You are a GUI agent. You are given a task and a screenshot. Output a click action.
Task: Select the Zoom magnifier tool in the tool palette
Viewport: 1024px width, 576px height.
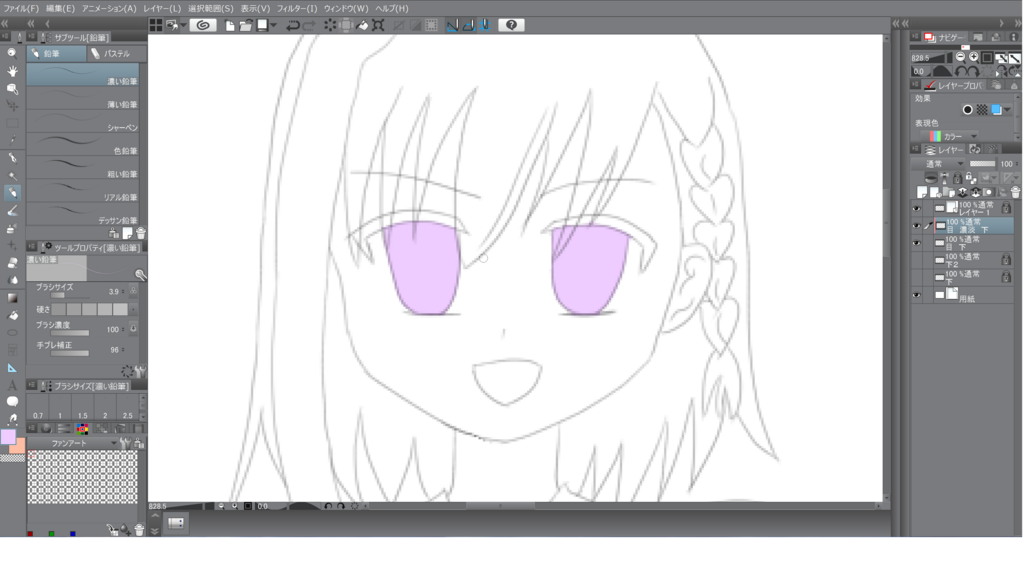[x=12, y=53]
